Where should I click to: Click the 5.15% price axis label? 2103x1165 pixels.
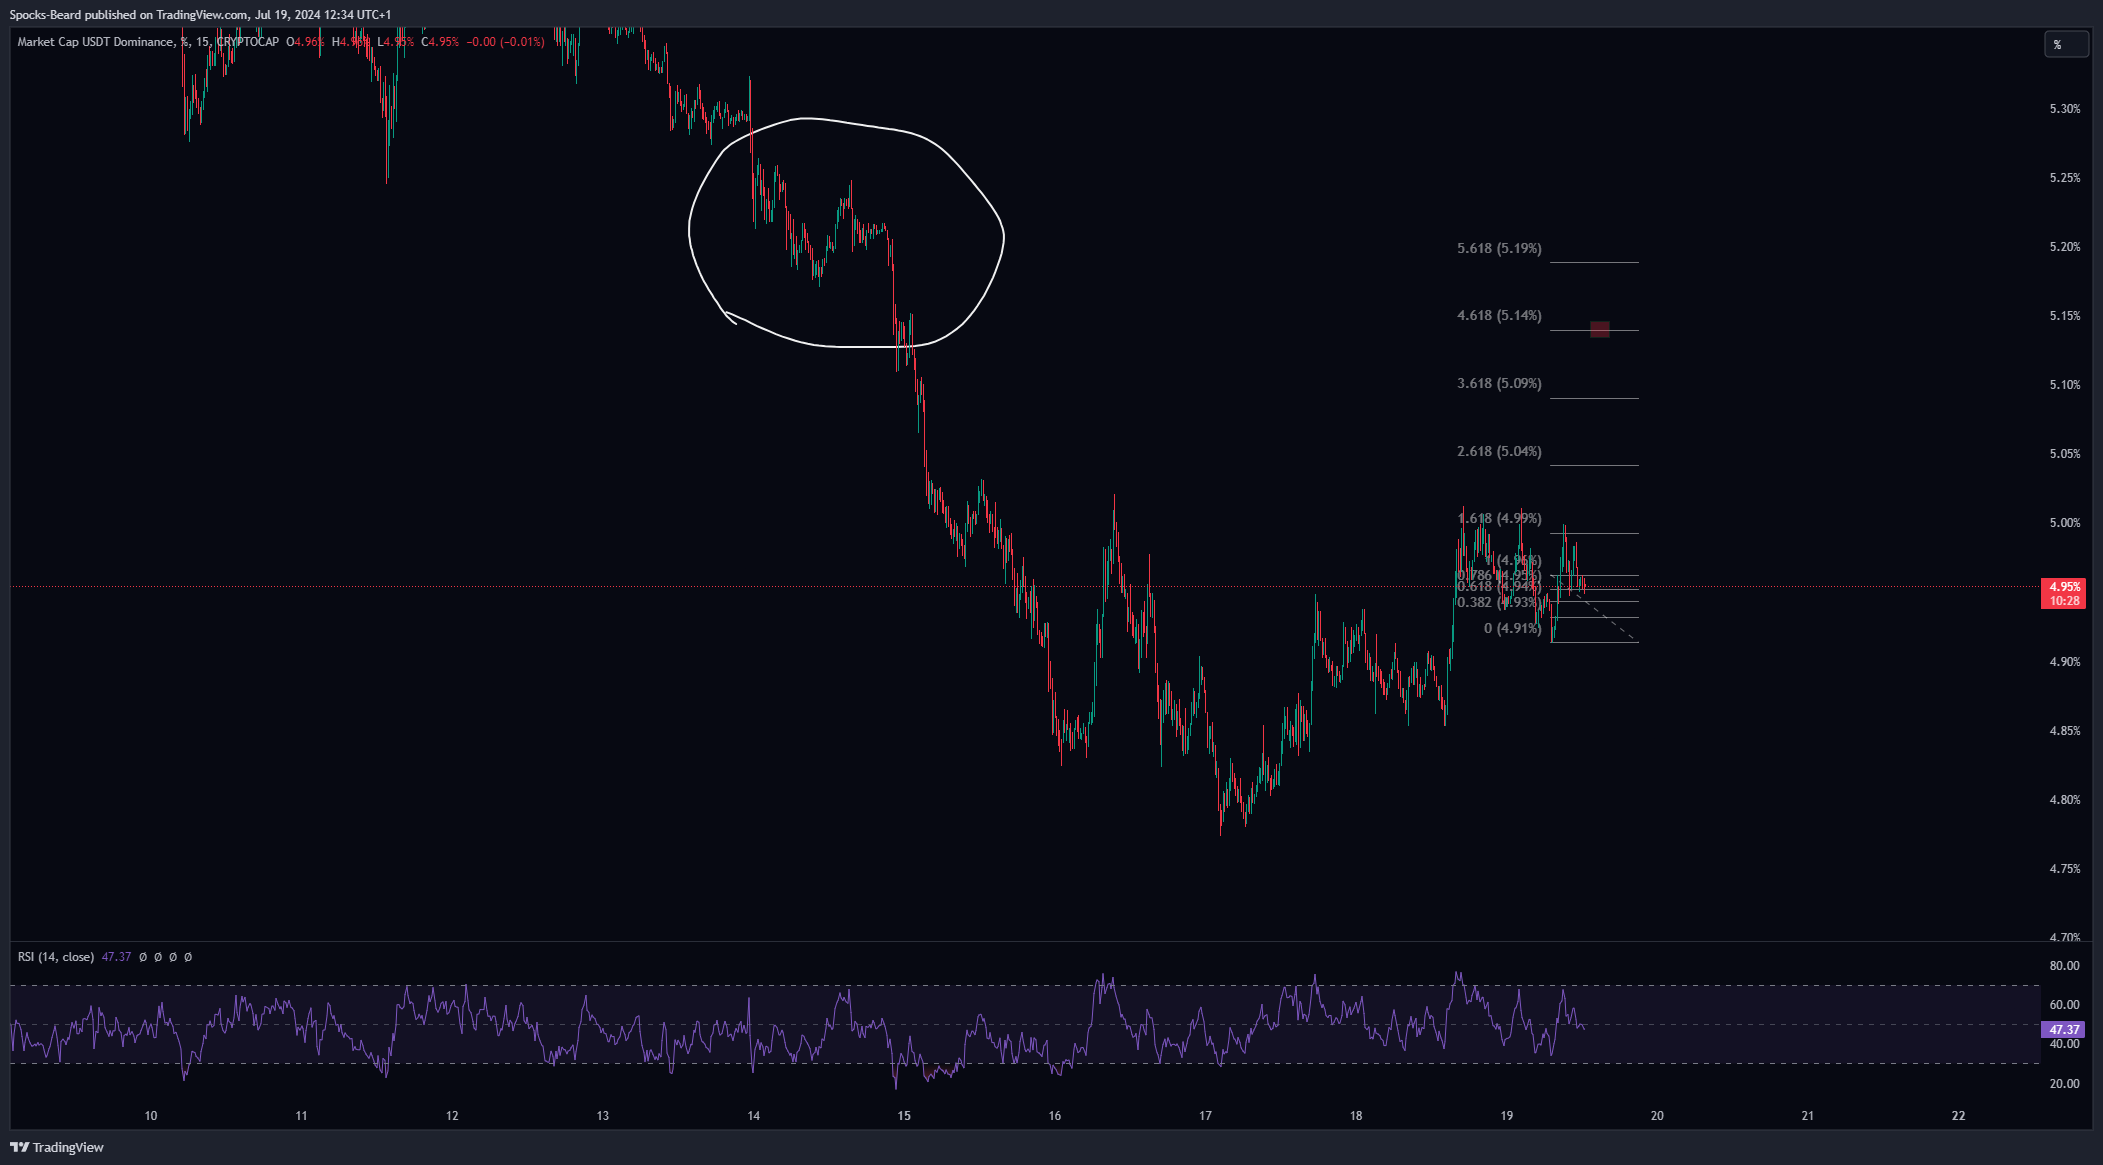click(x=2064, y=316)
